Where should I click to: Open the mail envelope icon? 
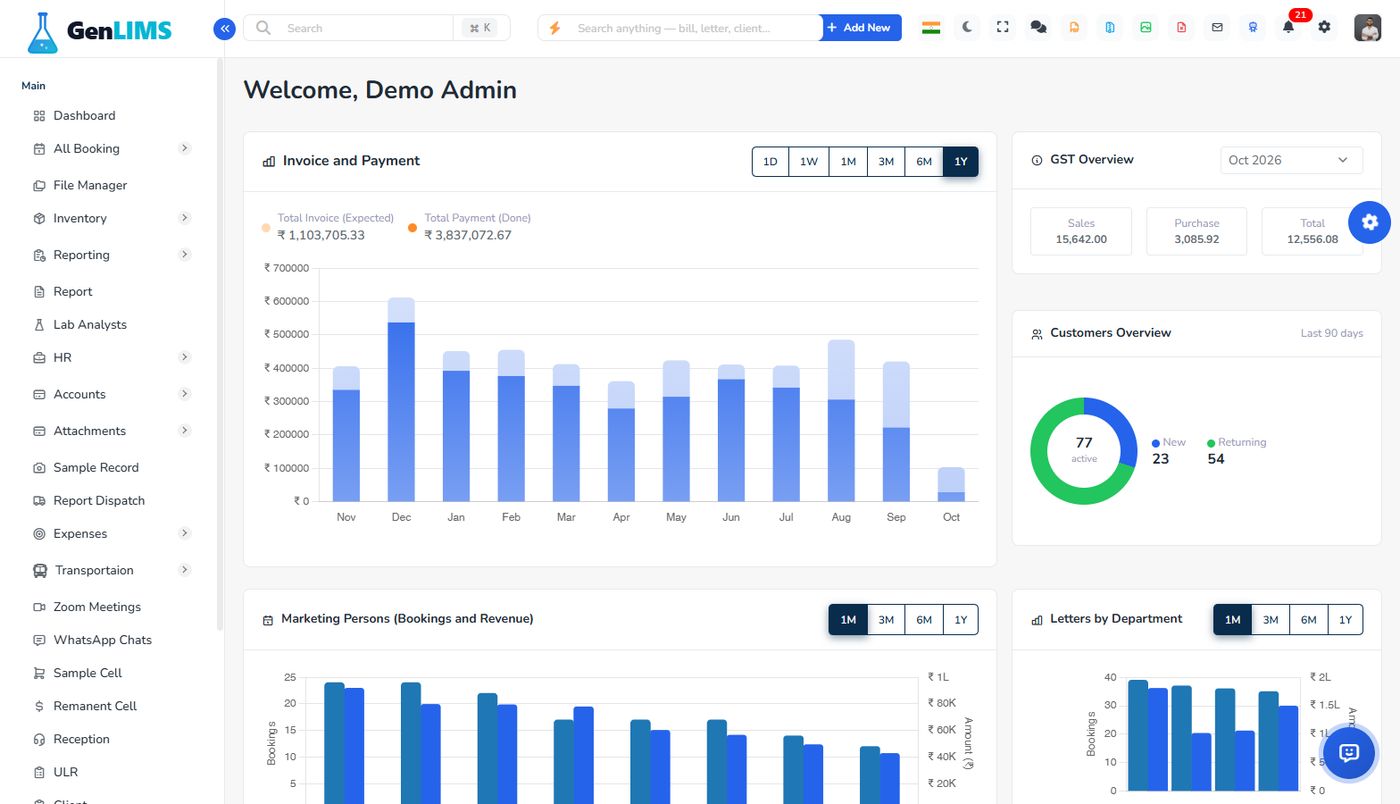click(1217, 28)
